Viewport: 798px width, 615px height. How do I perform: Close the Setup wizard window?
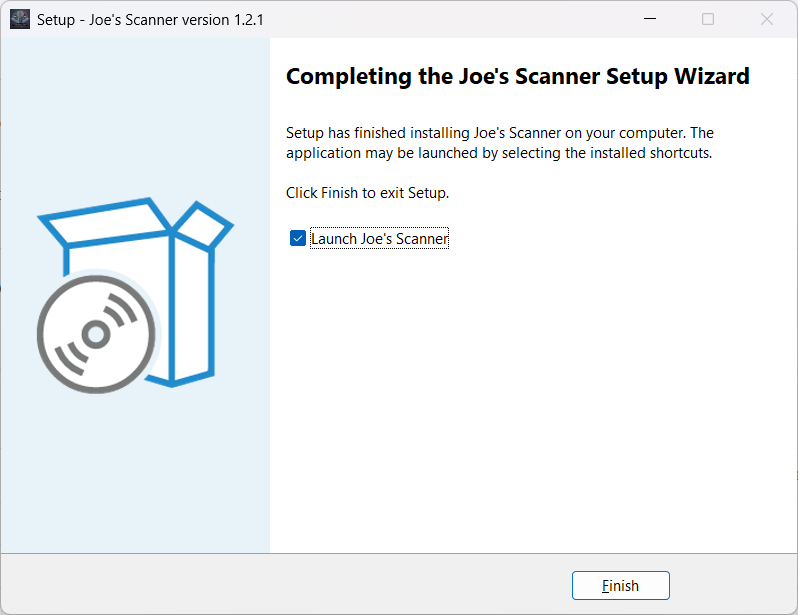coord(767,19)
